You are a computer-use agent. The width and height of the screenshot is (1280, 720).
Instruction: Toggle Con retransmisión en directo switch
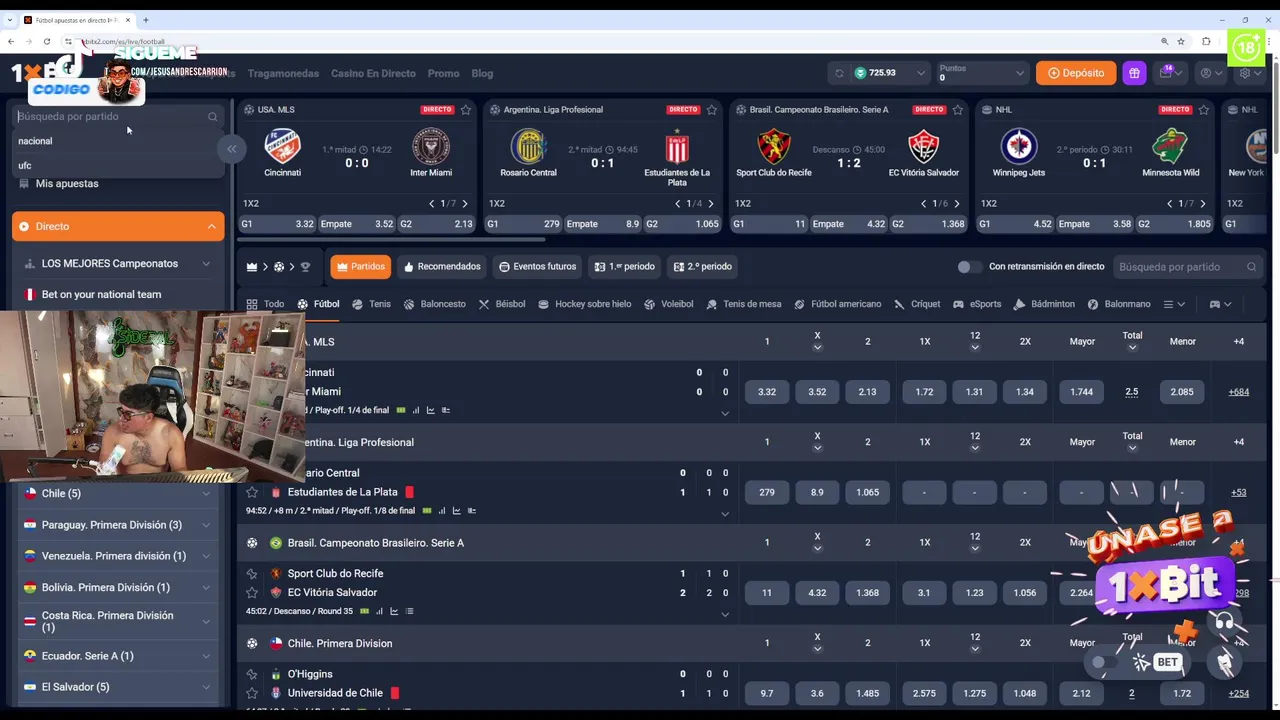point(968,267)
